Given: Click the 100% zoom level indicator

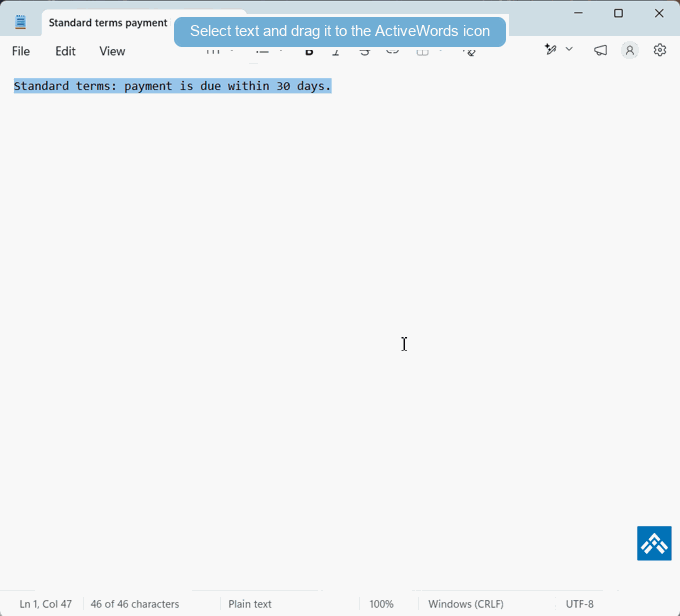Looking at the screenshot, I should point(382,604).
